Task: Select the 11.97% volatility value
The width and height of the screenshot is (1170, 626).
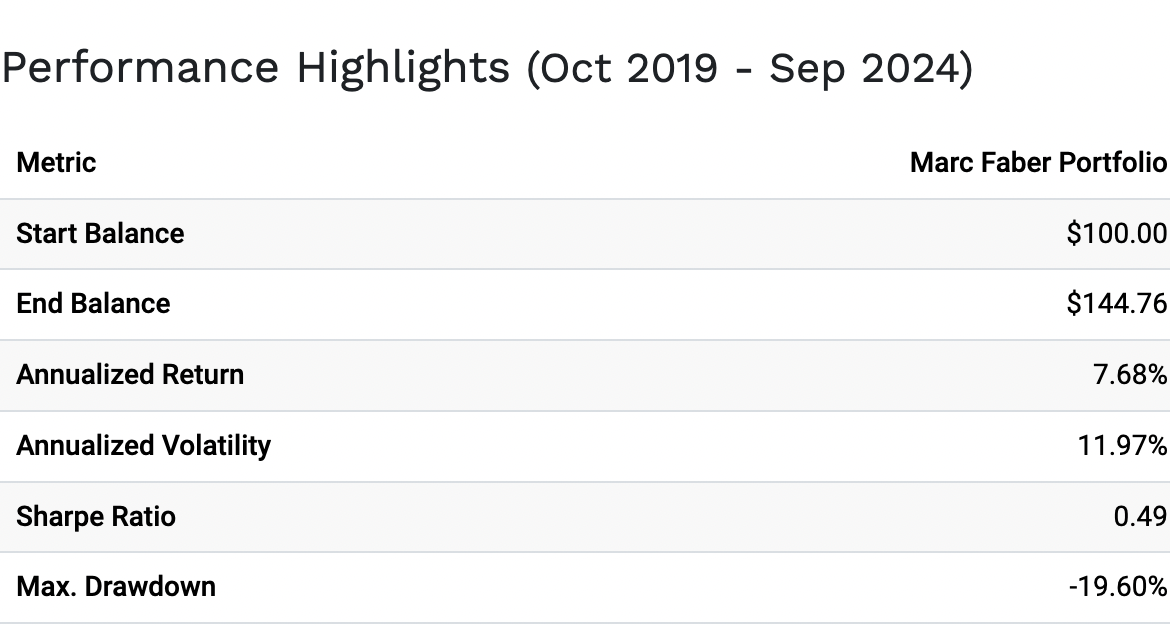Action: (x=1122, y=445)
